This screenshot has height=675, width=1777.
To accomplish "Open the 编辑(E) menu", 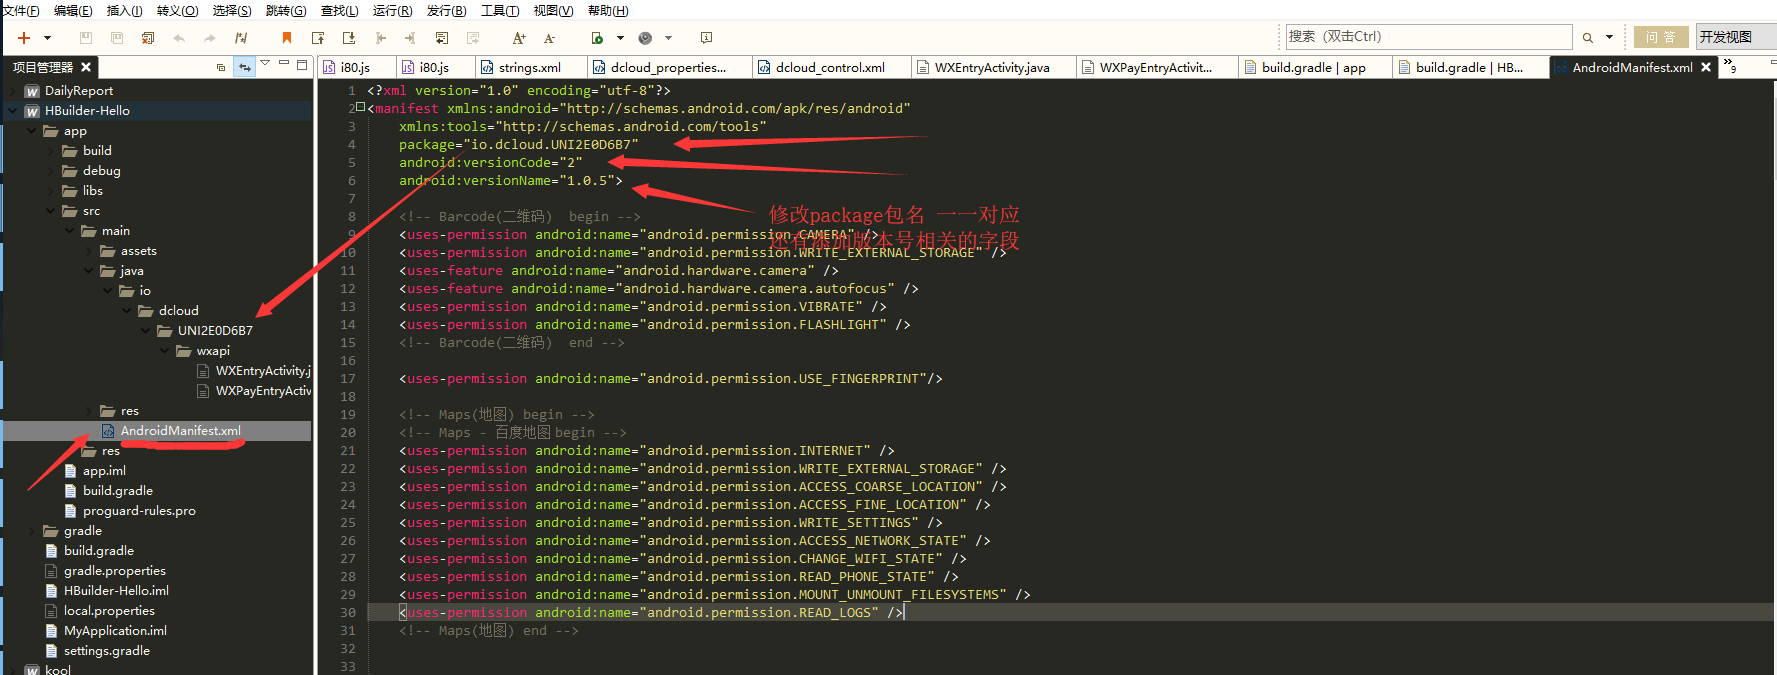I will [73, 10].
